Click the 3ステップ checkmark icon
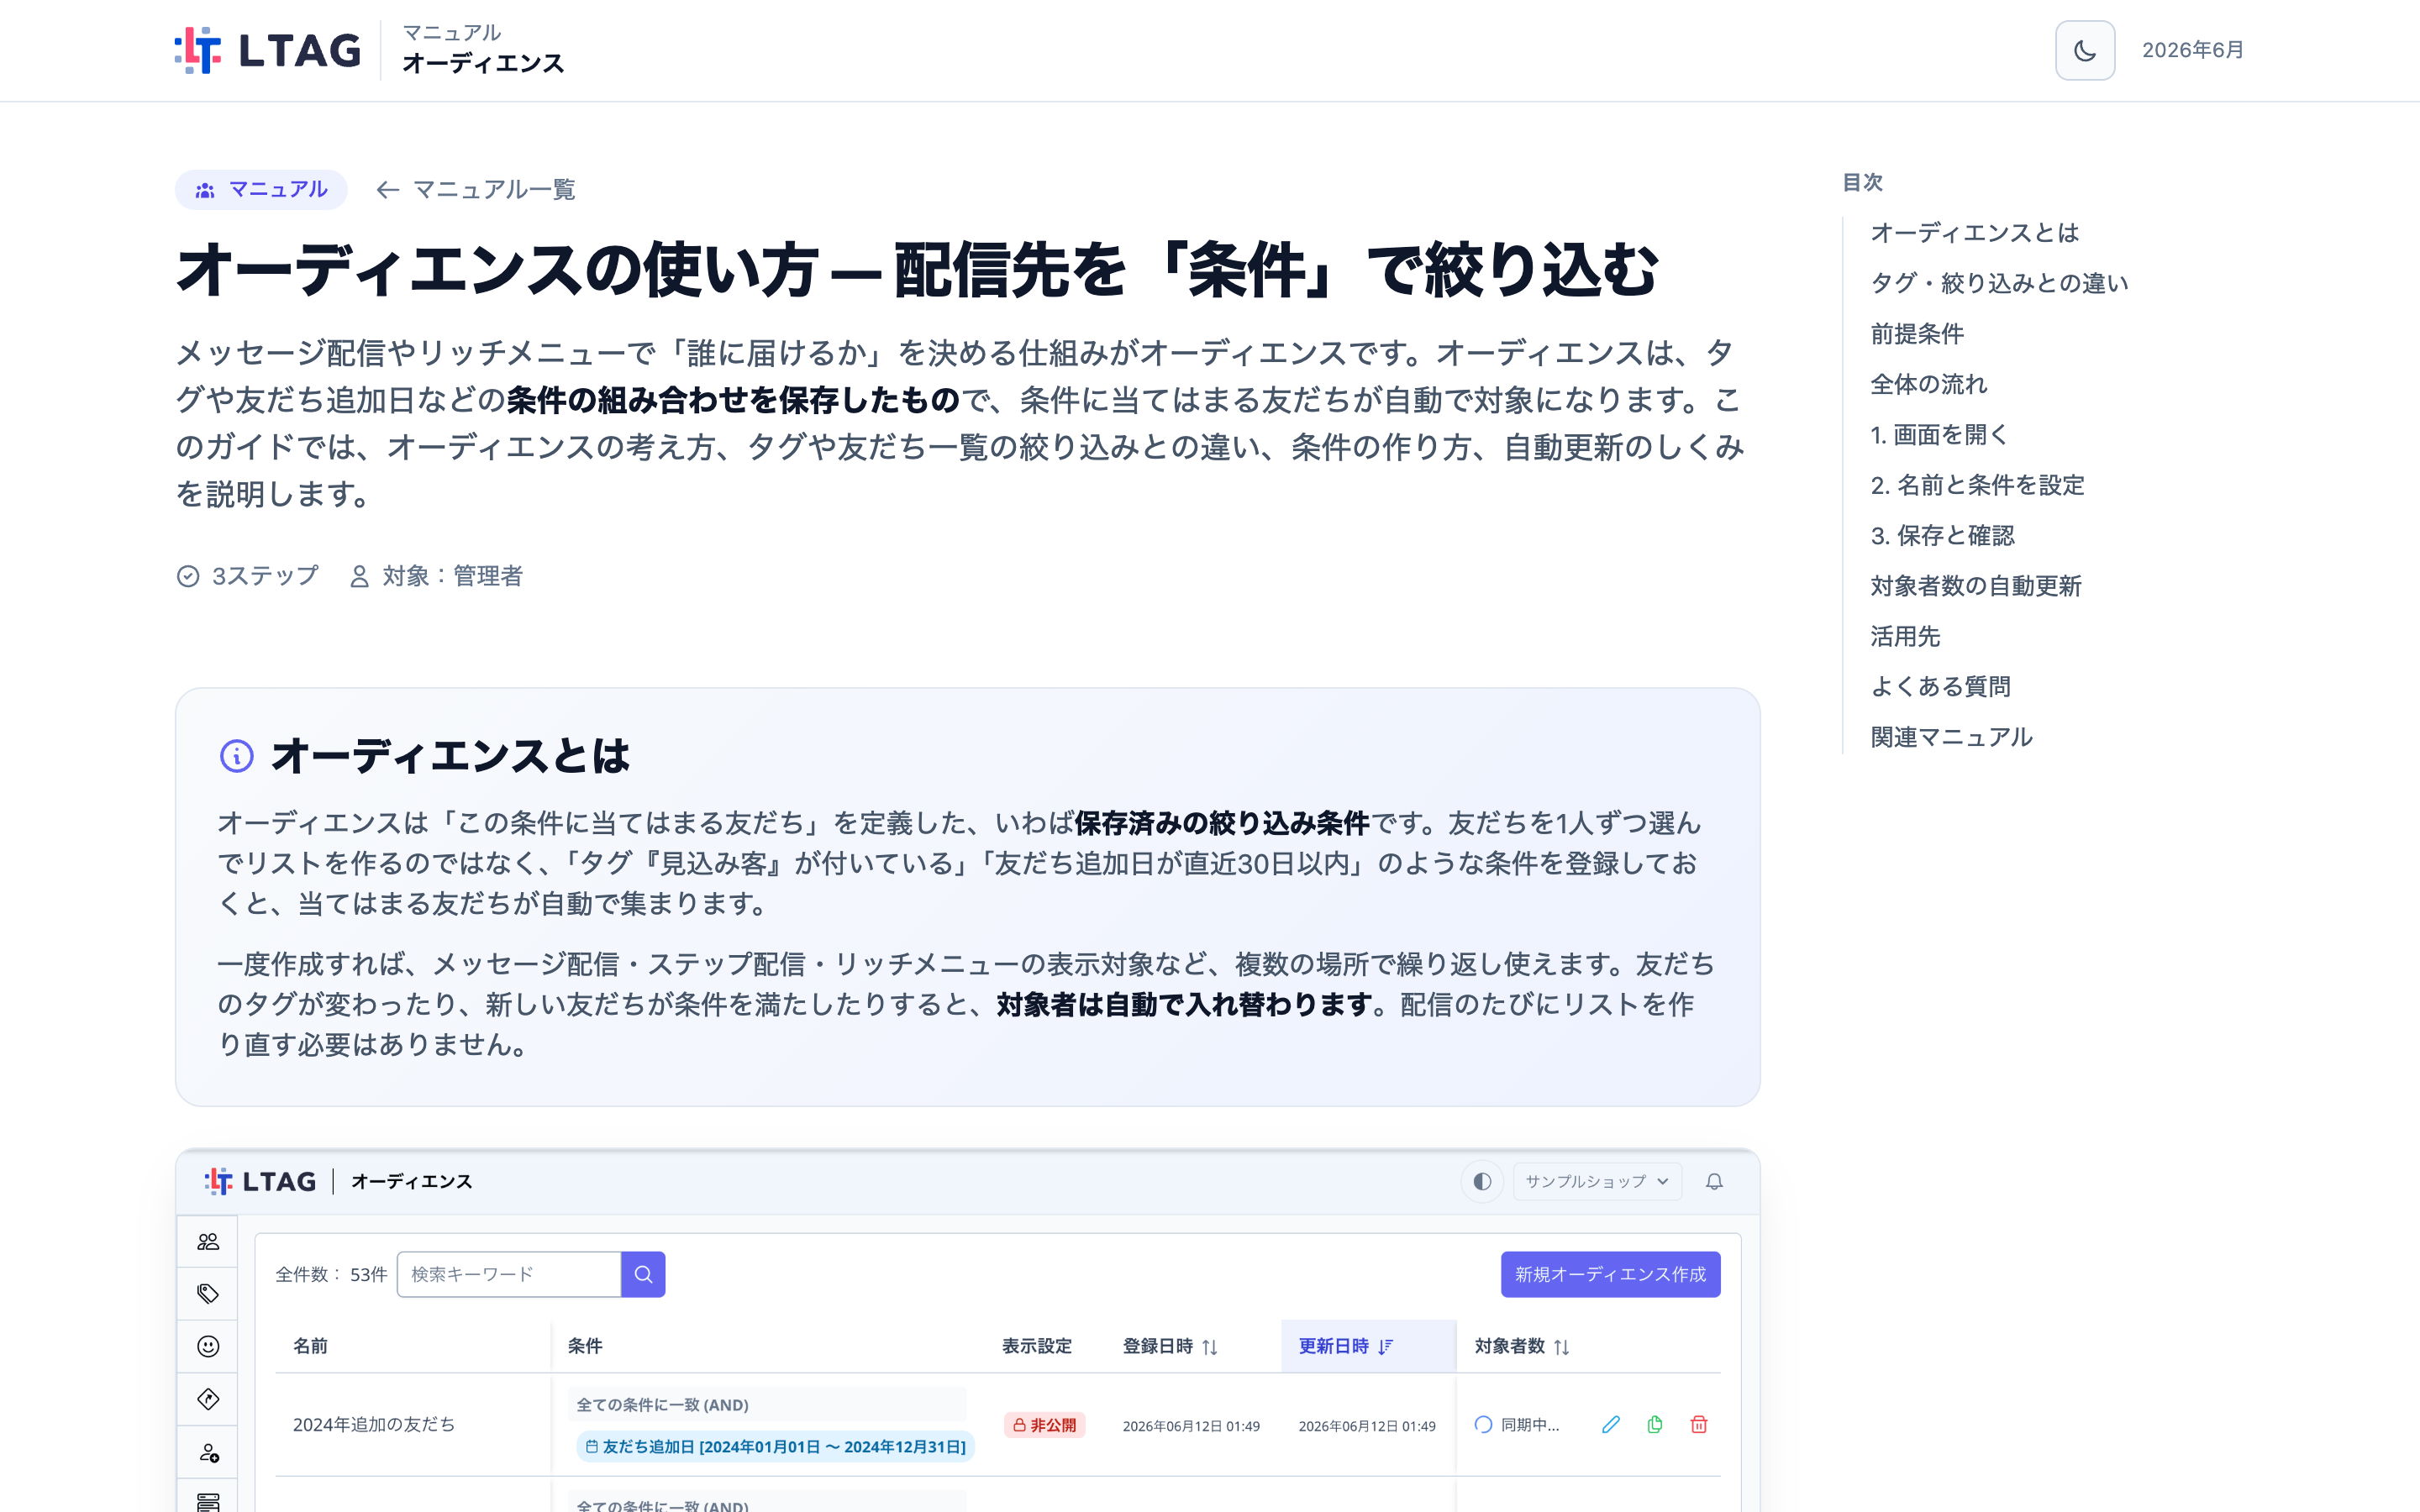The image size is (2420, 1512). point(188,576)
